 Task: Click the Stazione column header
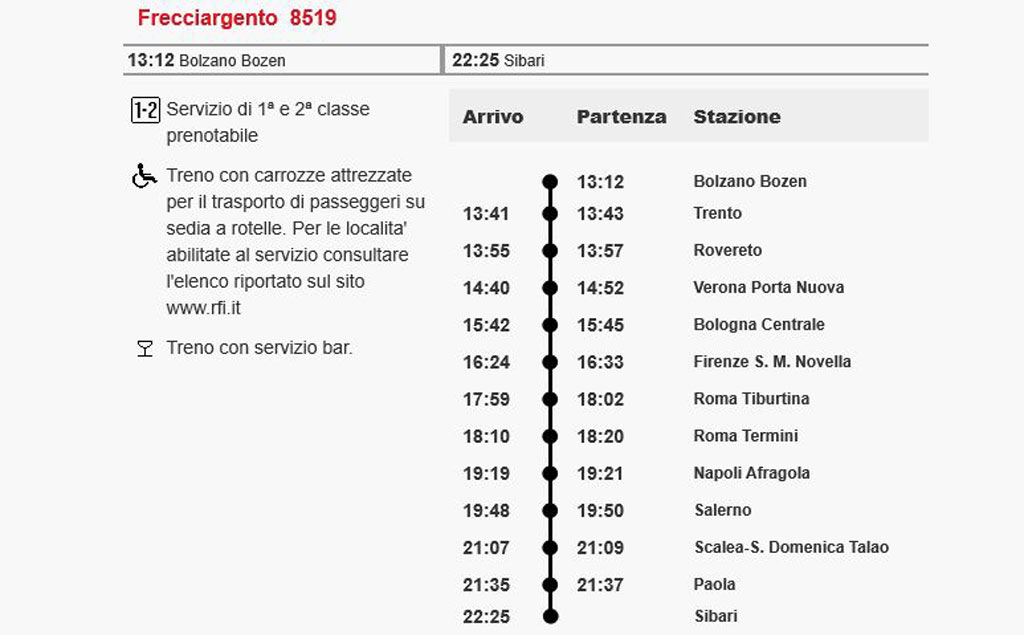(737, 117)
